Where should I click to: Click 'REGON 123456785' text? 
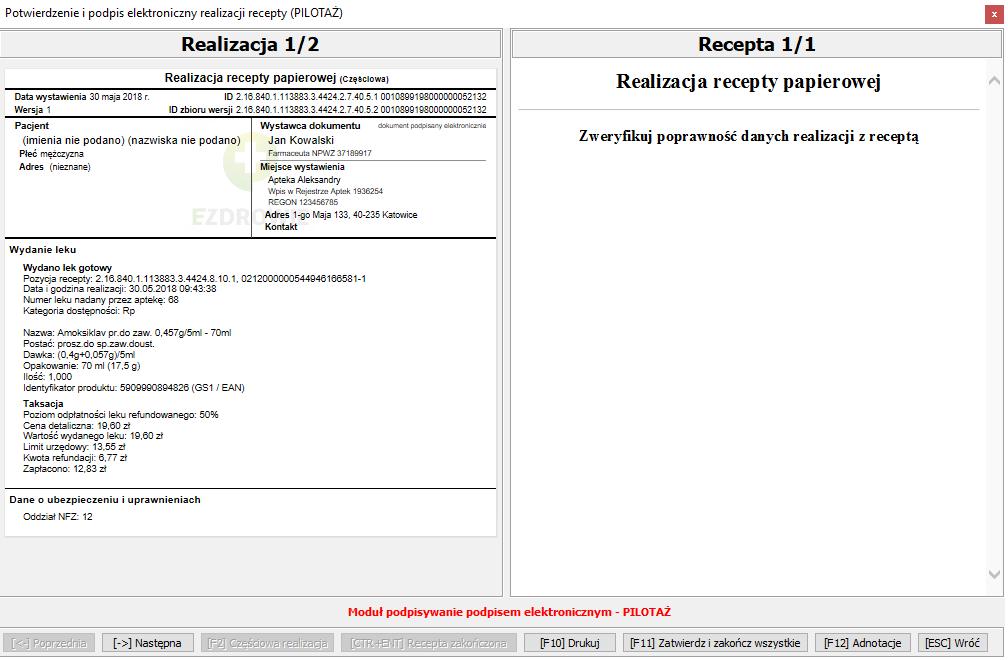point(303,202)
